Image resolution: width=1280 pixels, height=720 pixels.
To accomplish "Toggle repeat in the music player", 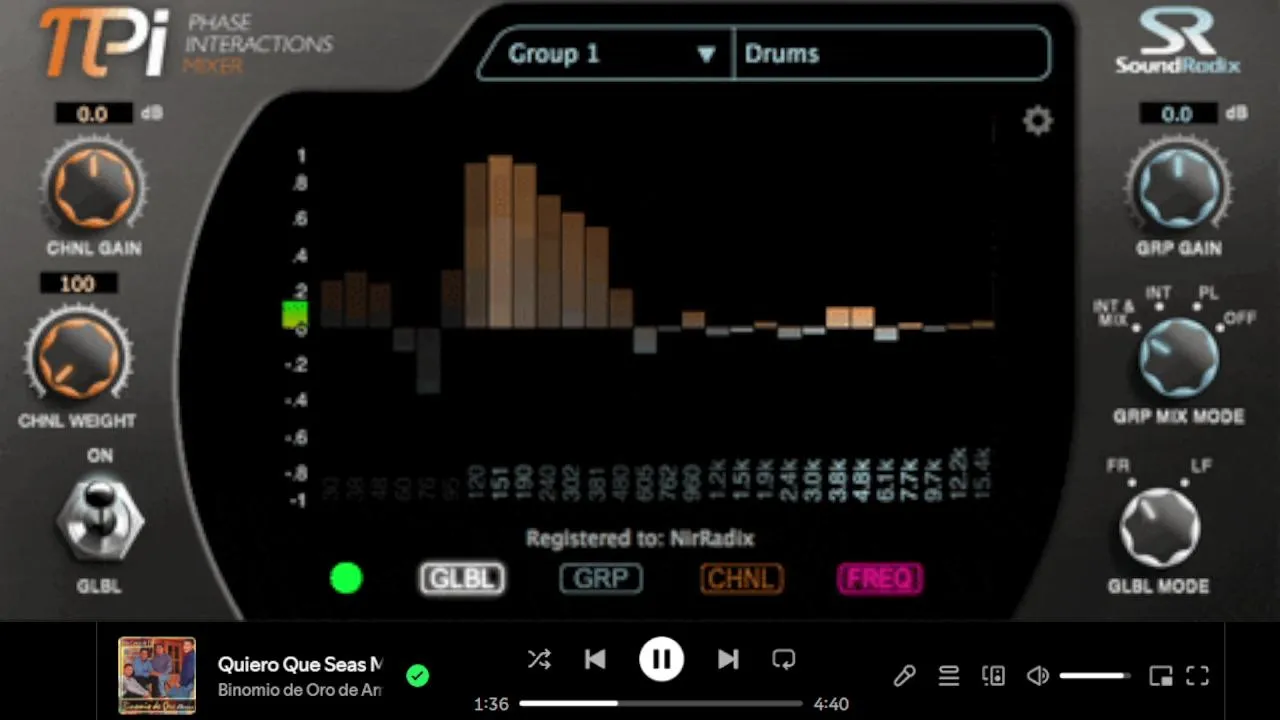I will [x=784, y=659].
